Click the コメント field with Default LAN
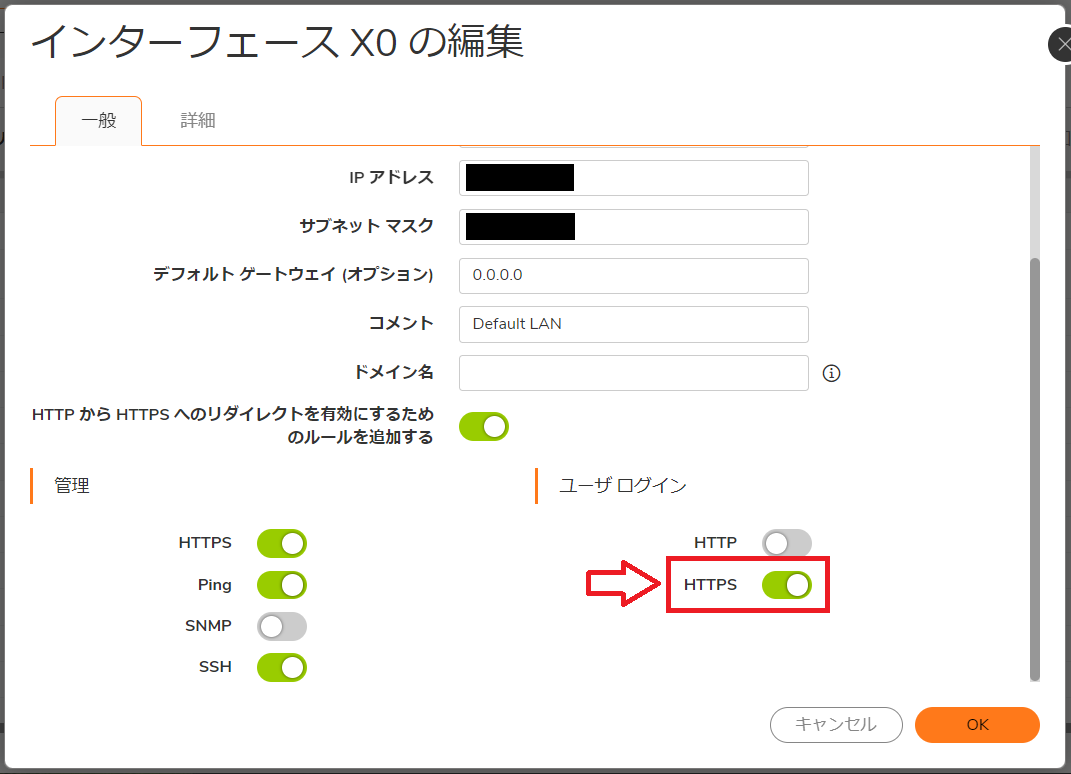Screen dimensions: 1071x774 click(x=633, y=324)
